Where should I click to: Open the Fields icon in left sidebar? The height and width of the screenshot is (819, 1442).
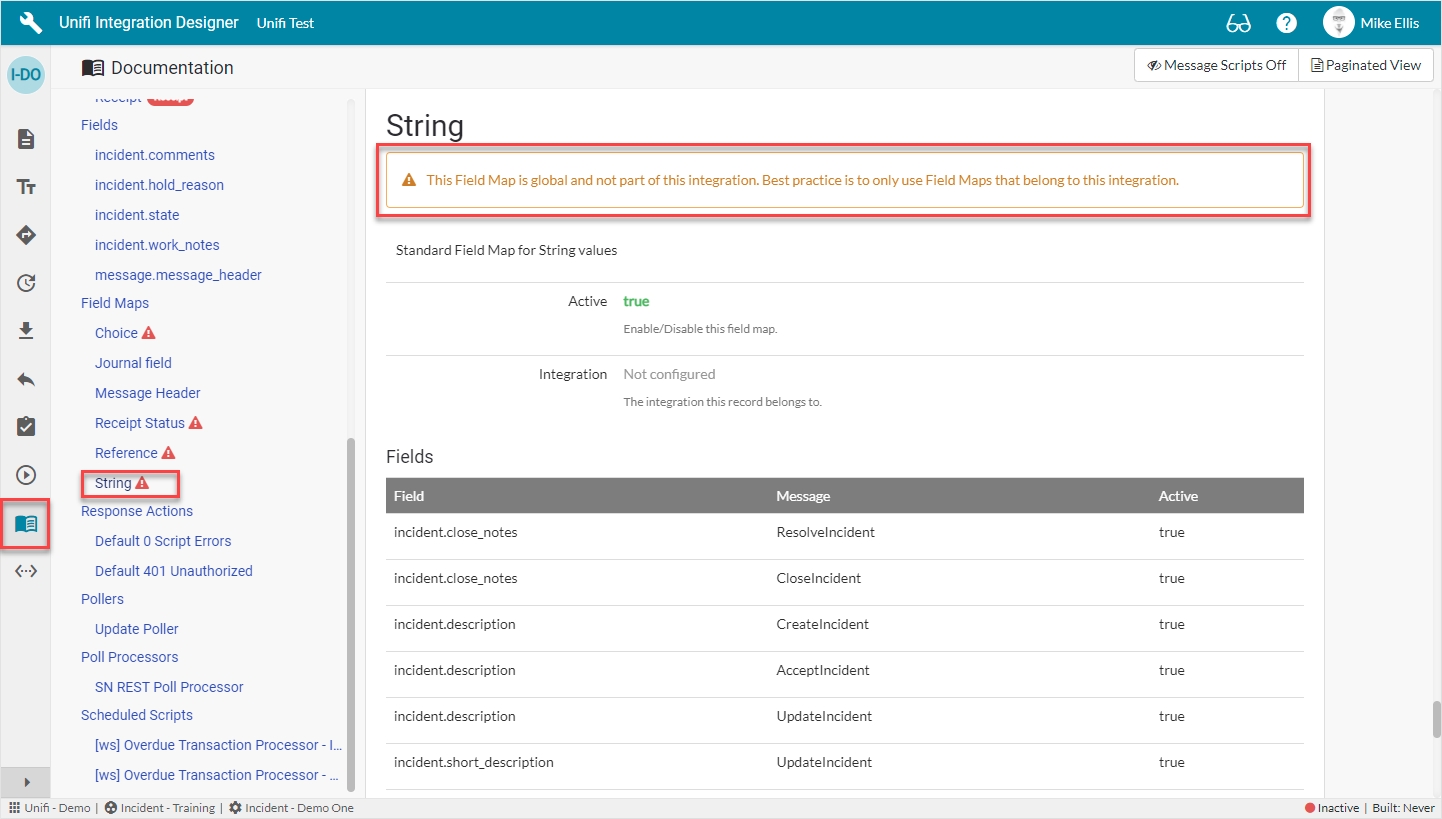[26, 187]
